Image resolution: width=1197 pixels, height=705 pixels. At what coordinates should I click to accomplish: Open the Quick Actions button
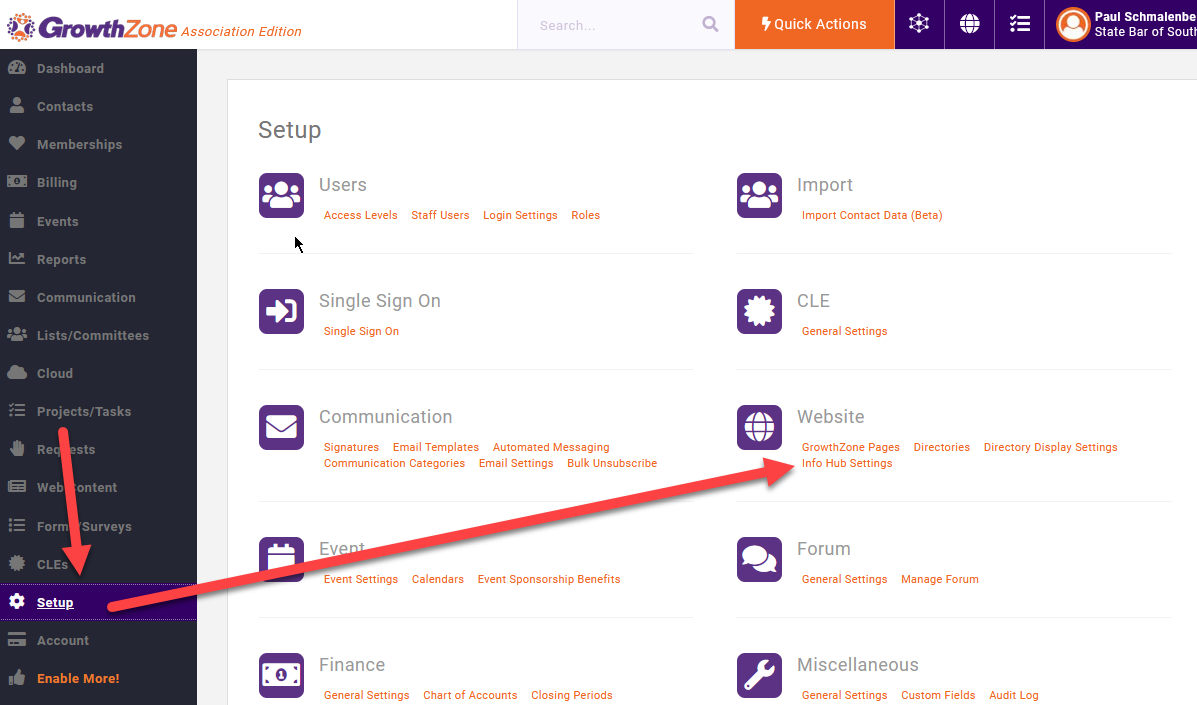coord(814,24)
